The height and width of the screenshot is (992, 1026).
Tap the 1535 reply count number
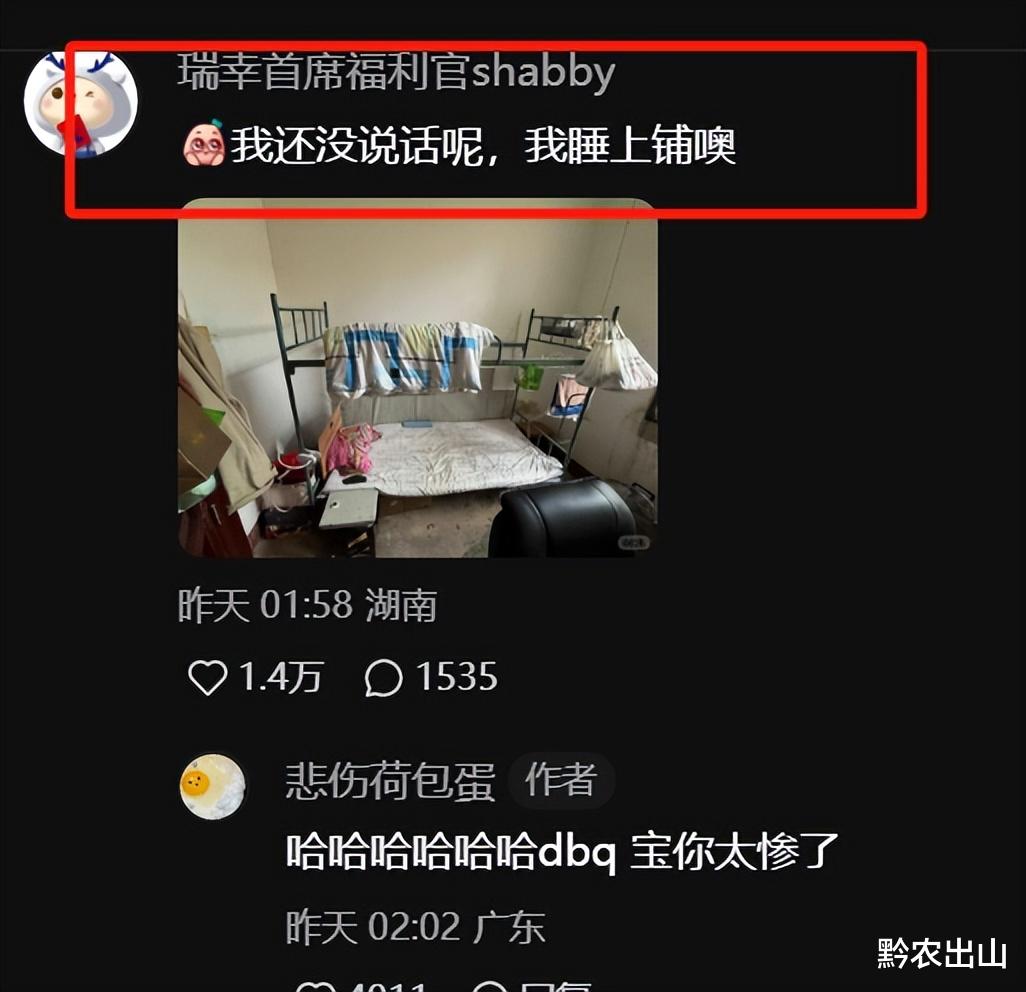click(x=457, y=677)
